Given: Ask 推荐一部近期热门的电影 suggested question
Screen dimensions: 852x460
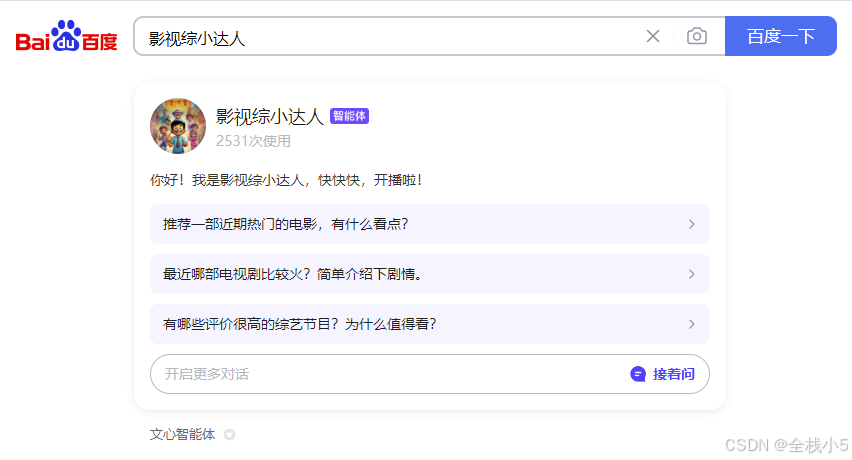Looking at the screenshot, I should (430, 224).
